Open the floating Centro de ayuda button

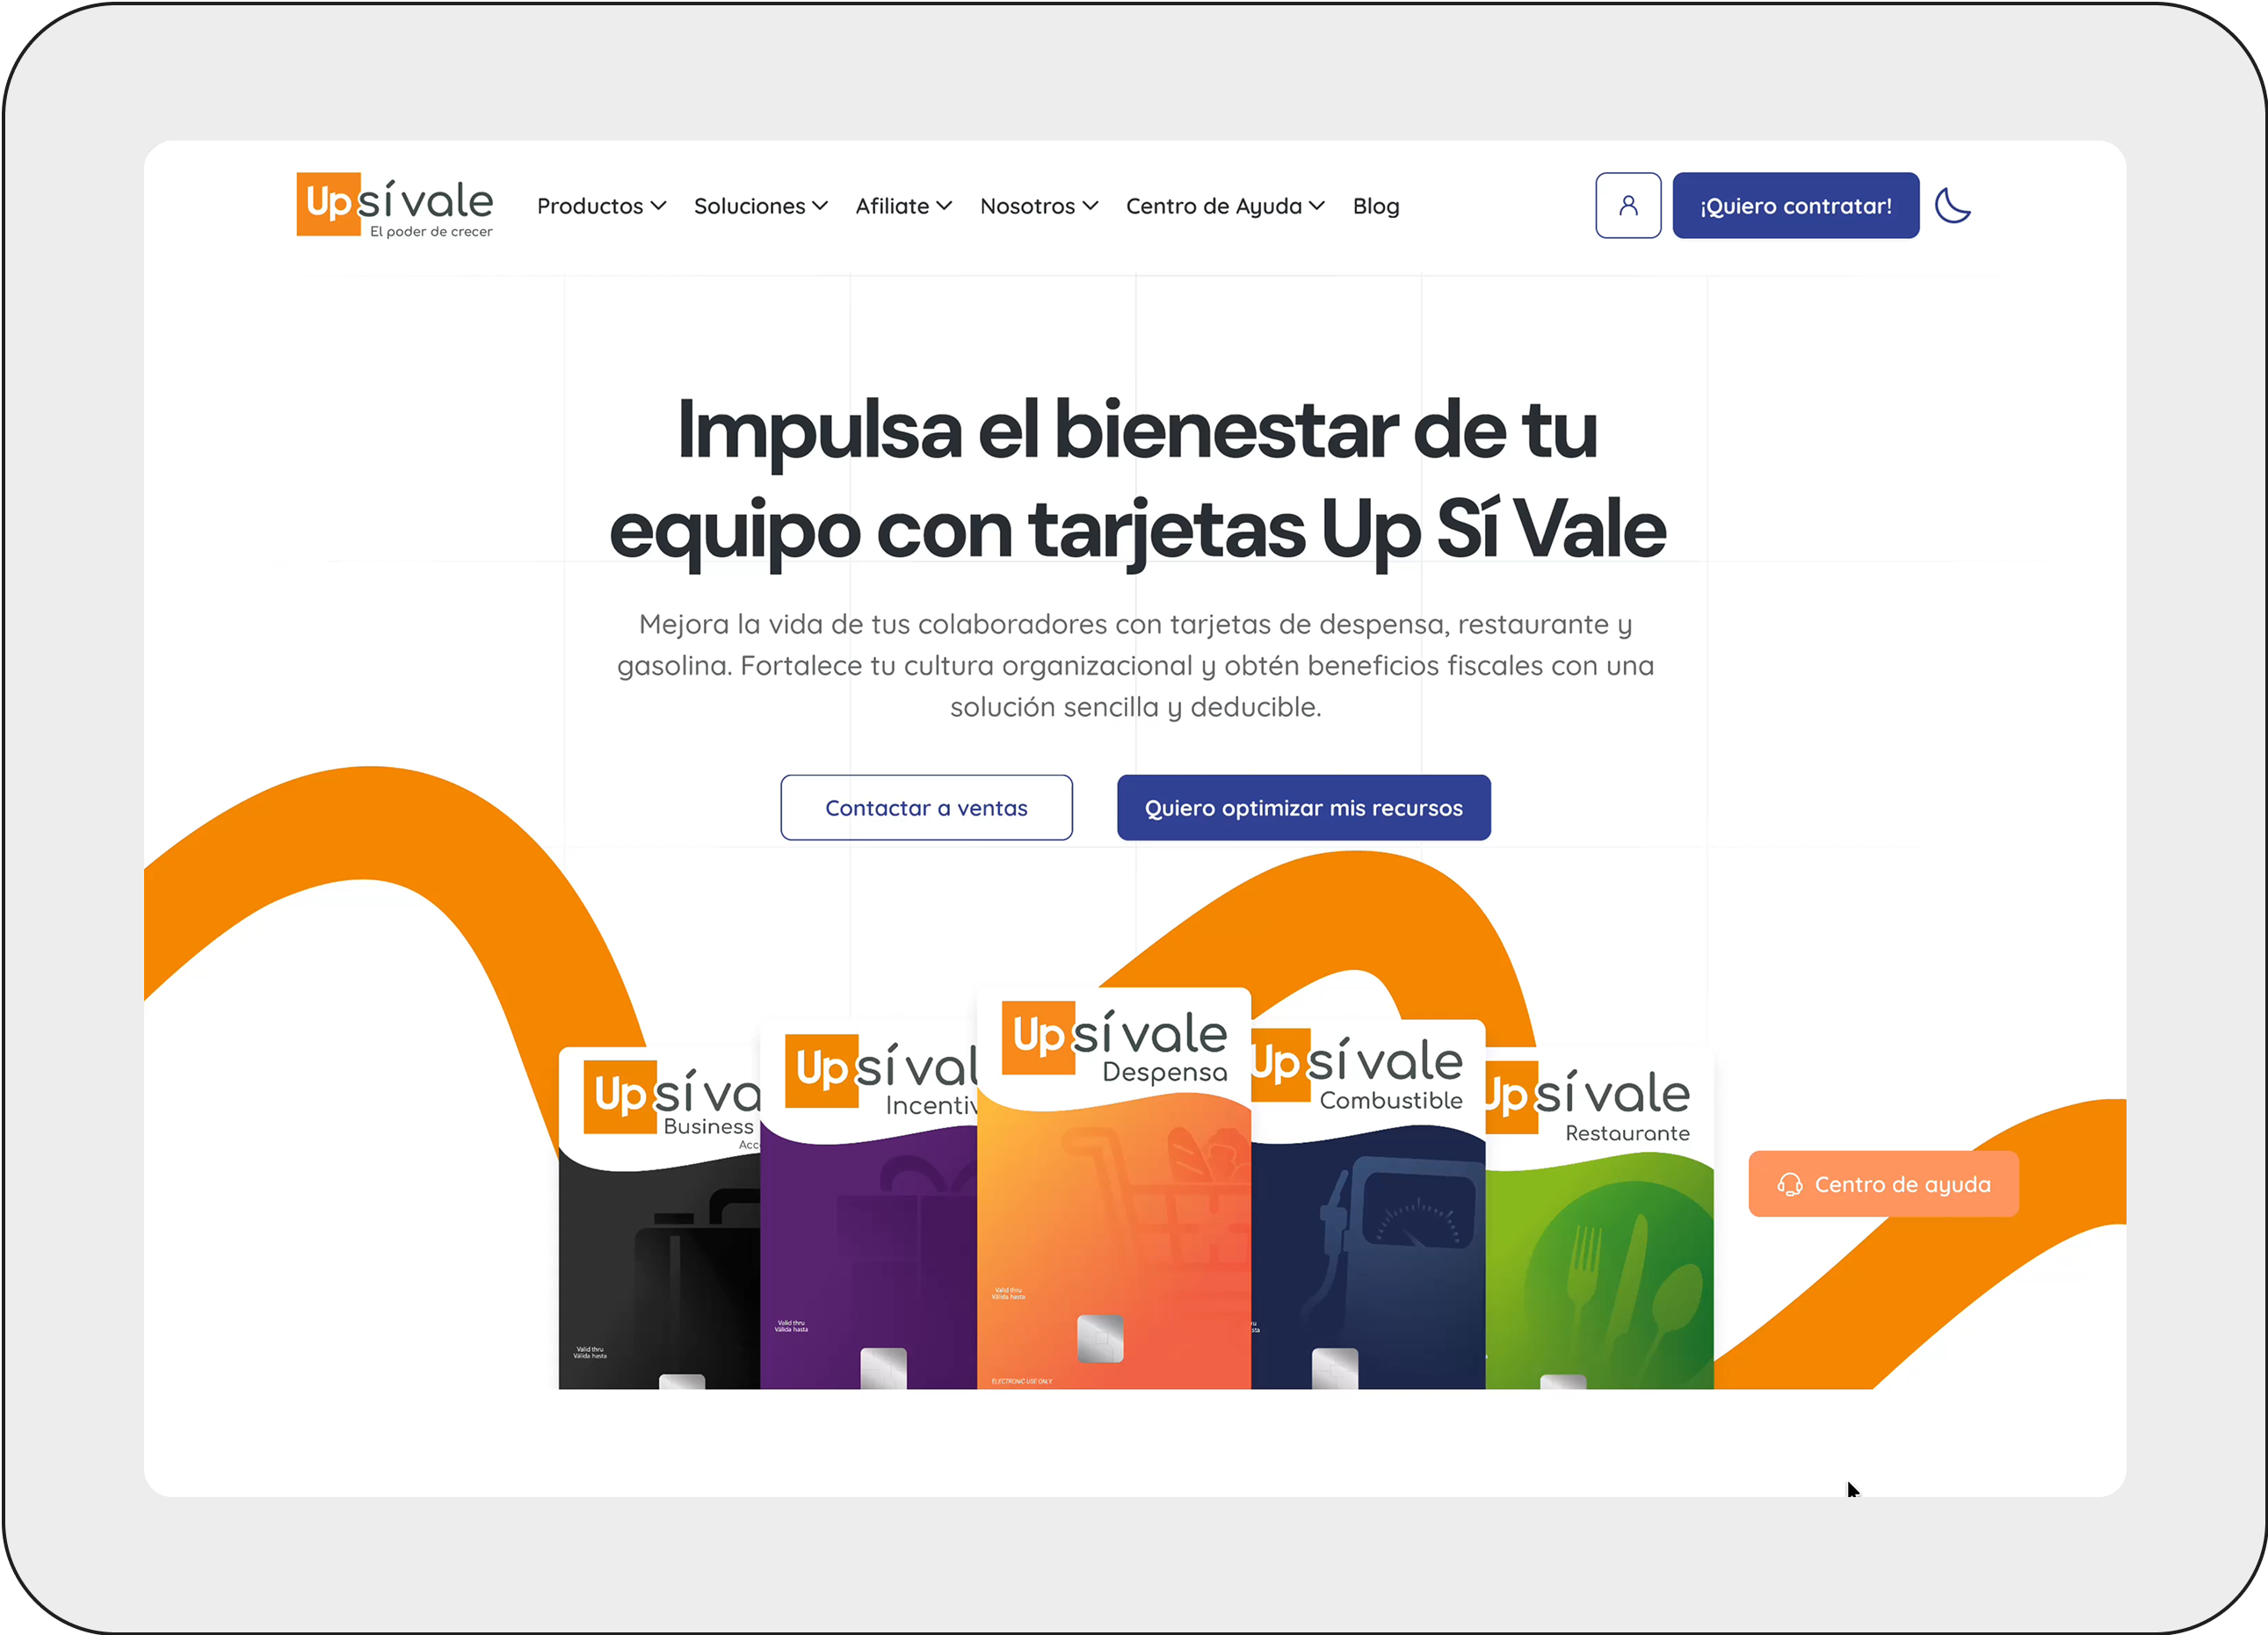click(1883, 1184)
